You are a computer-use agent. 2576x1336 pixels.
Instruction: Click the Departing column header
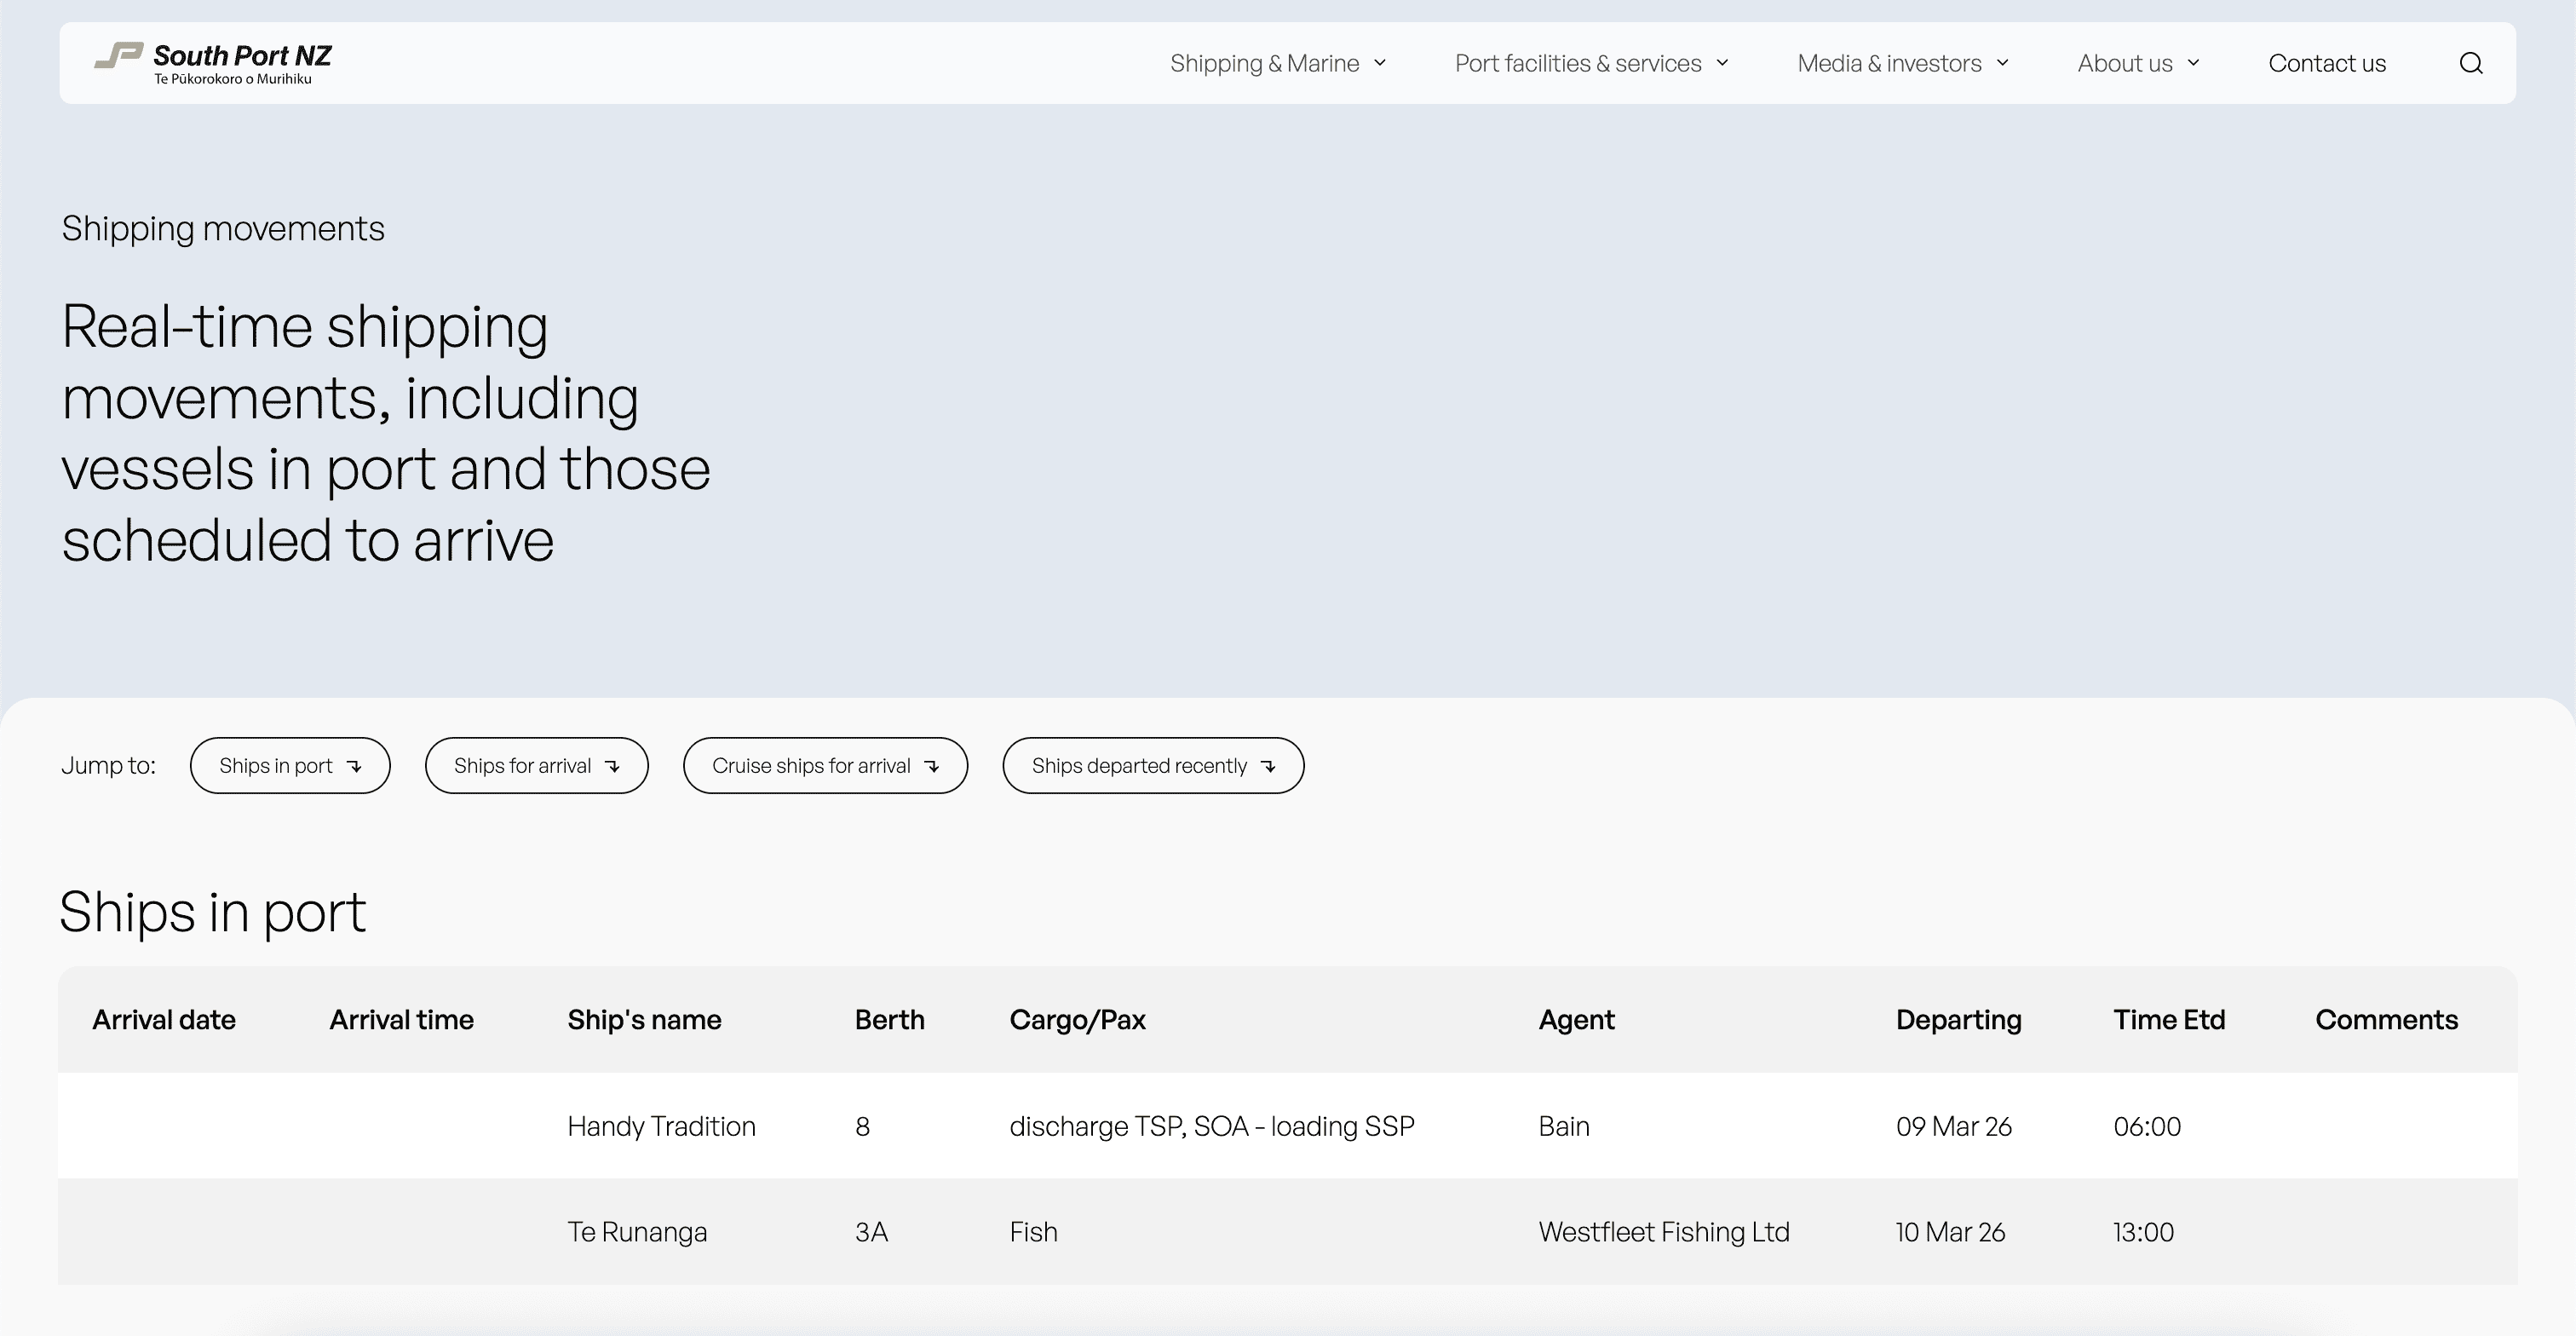(x=1958, y=1020)
